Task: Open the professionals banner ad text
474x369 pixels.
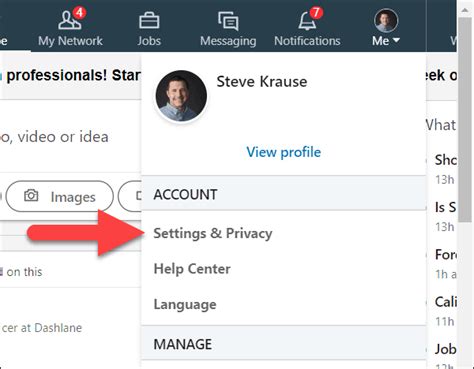Action: coord(73,75)
